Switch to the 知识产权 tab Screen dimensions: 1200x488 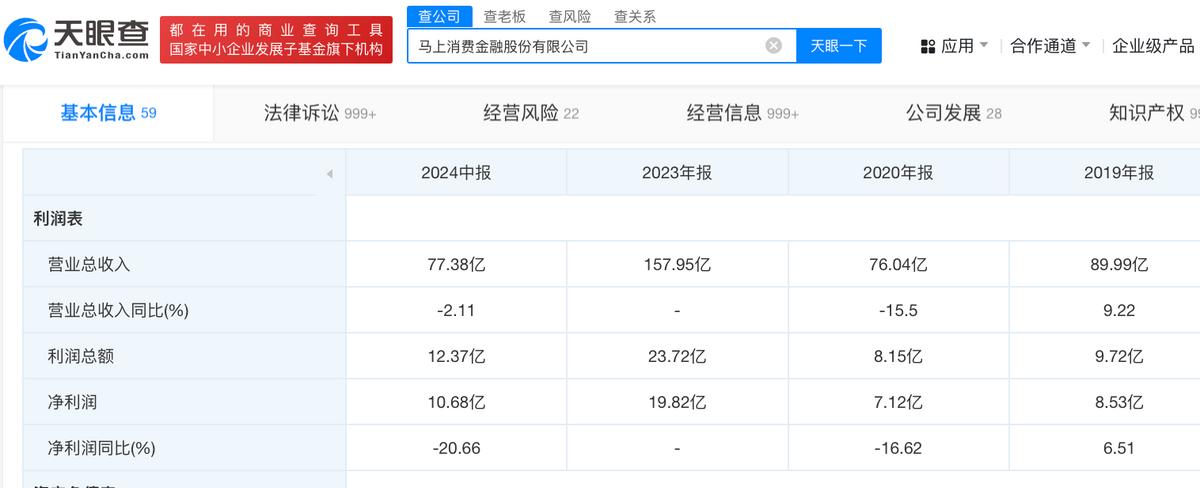(x=1154, y=113)
